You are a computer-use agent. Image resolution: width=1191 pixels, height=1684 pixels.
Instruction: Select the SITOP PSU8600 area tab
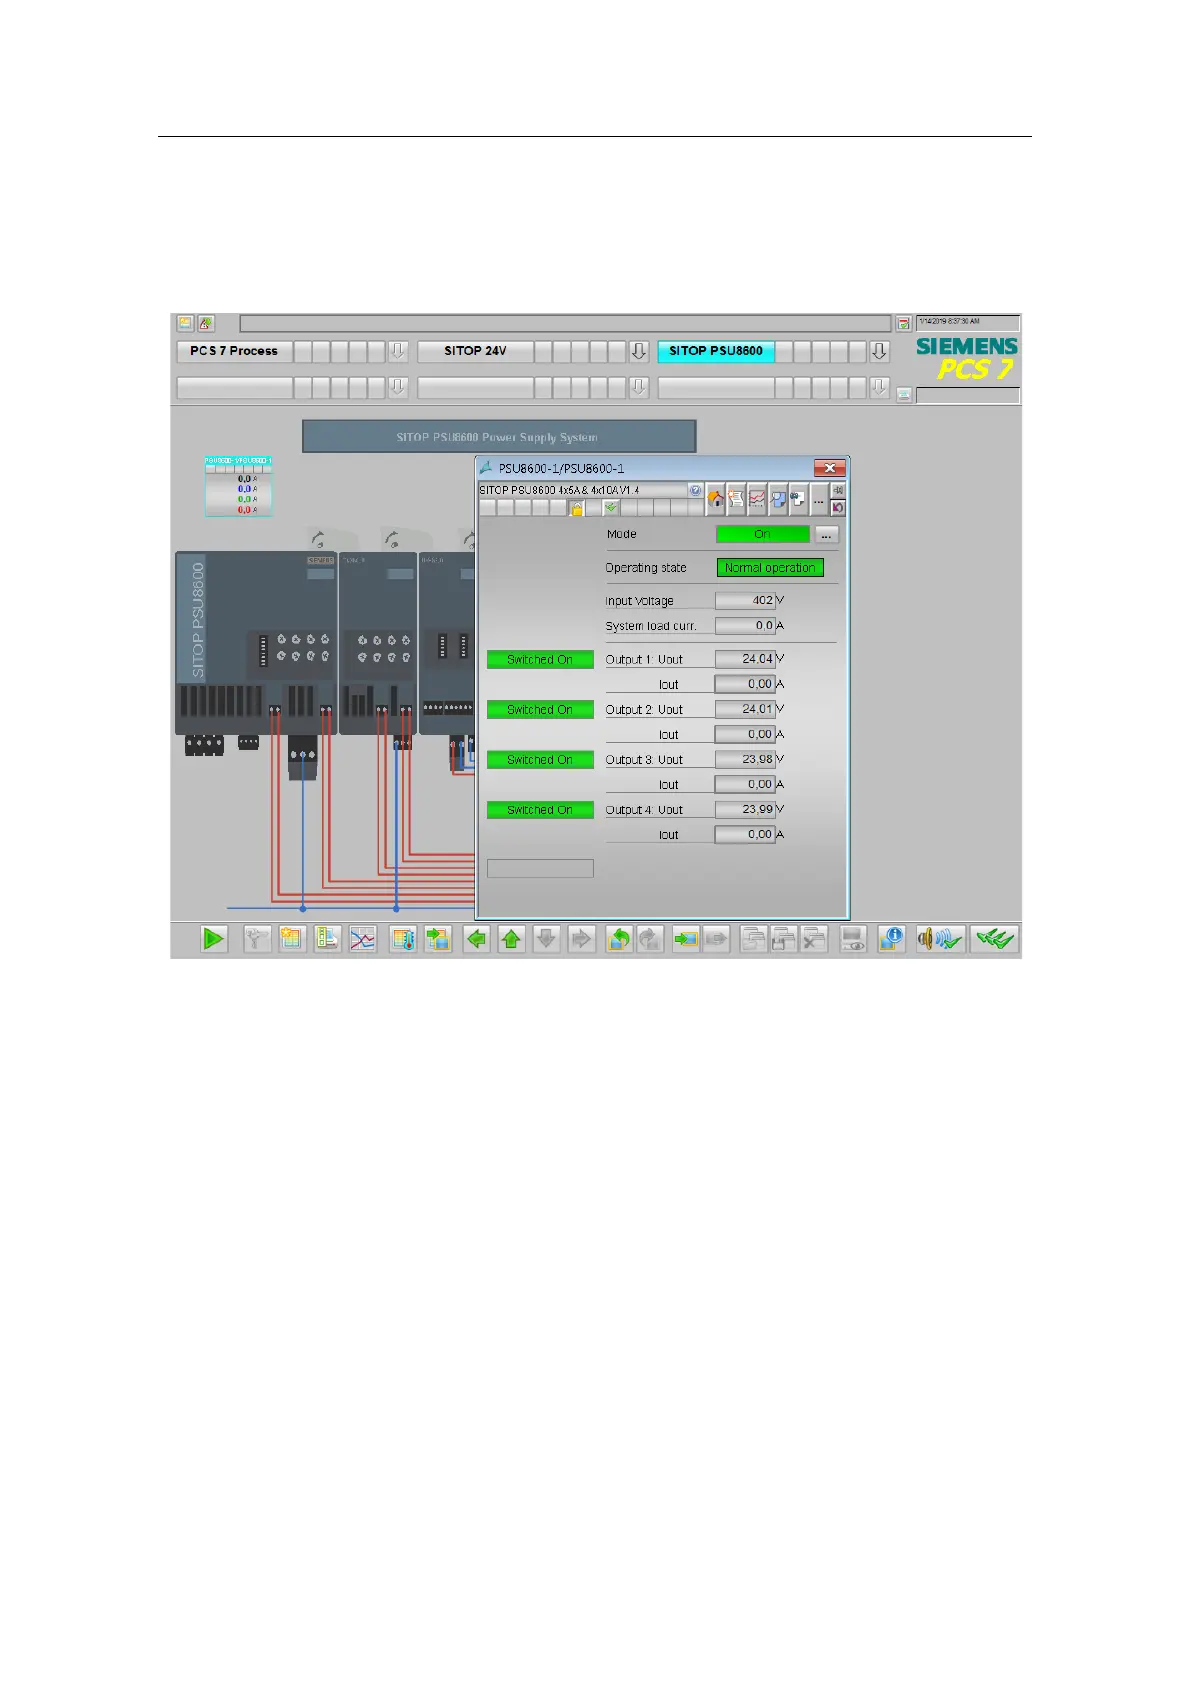[x=716, y=351]
